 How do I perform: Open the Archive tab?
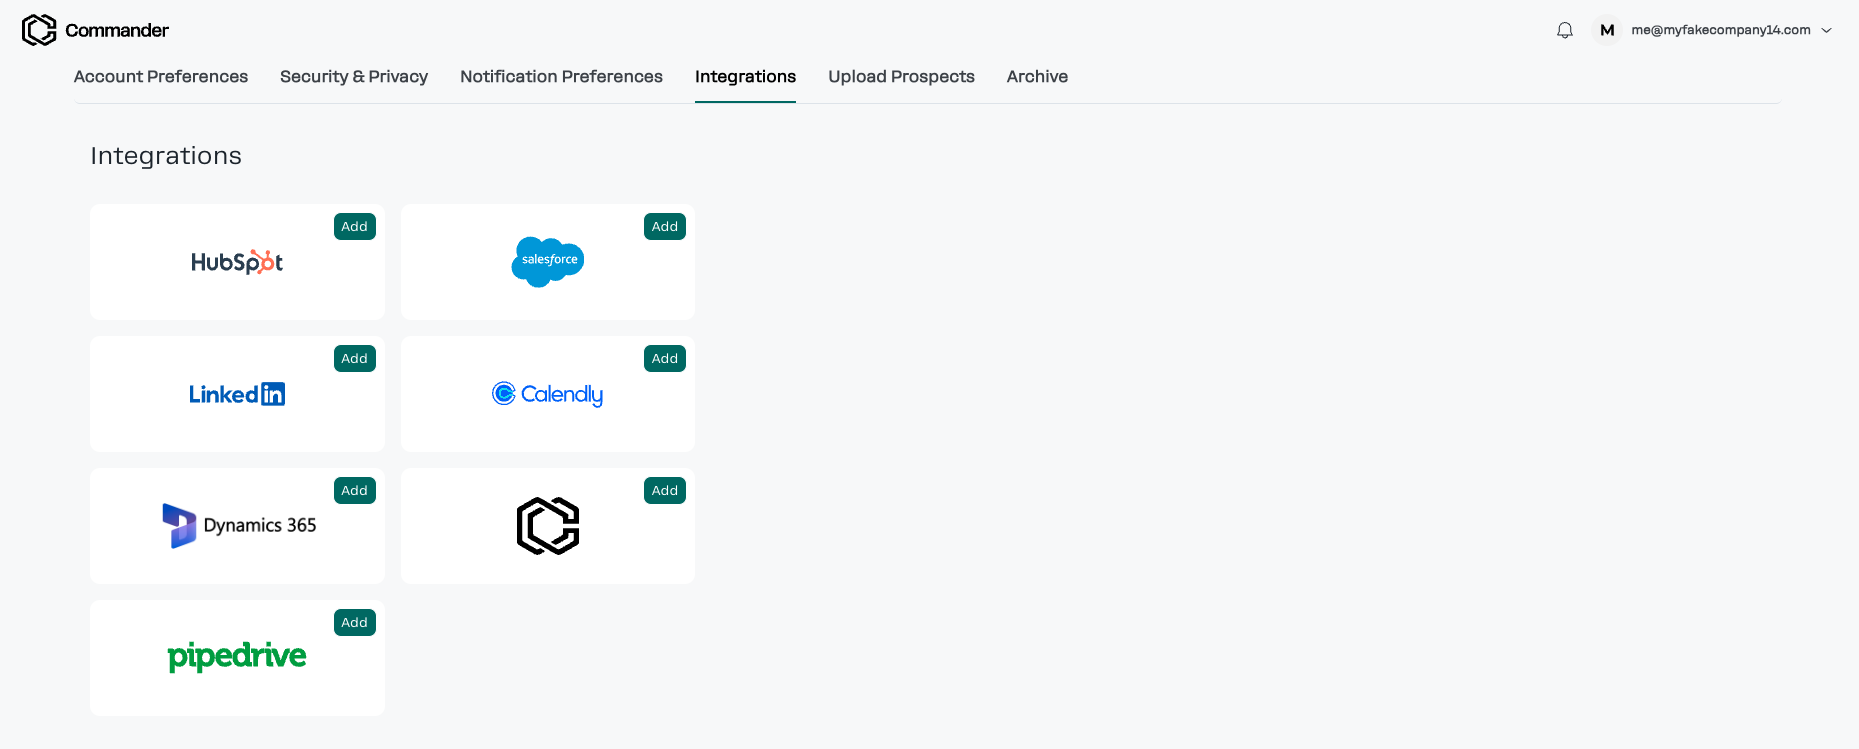pyautogui.click(x=1037, y=76)
